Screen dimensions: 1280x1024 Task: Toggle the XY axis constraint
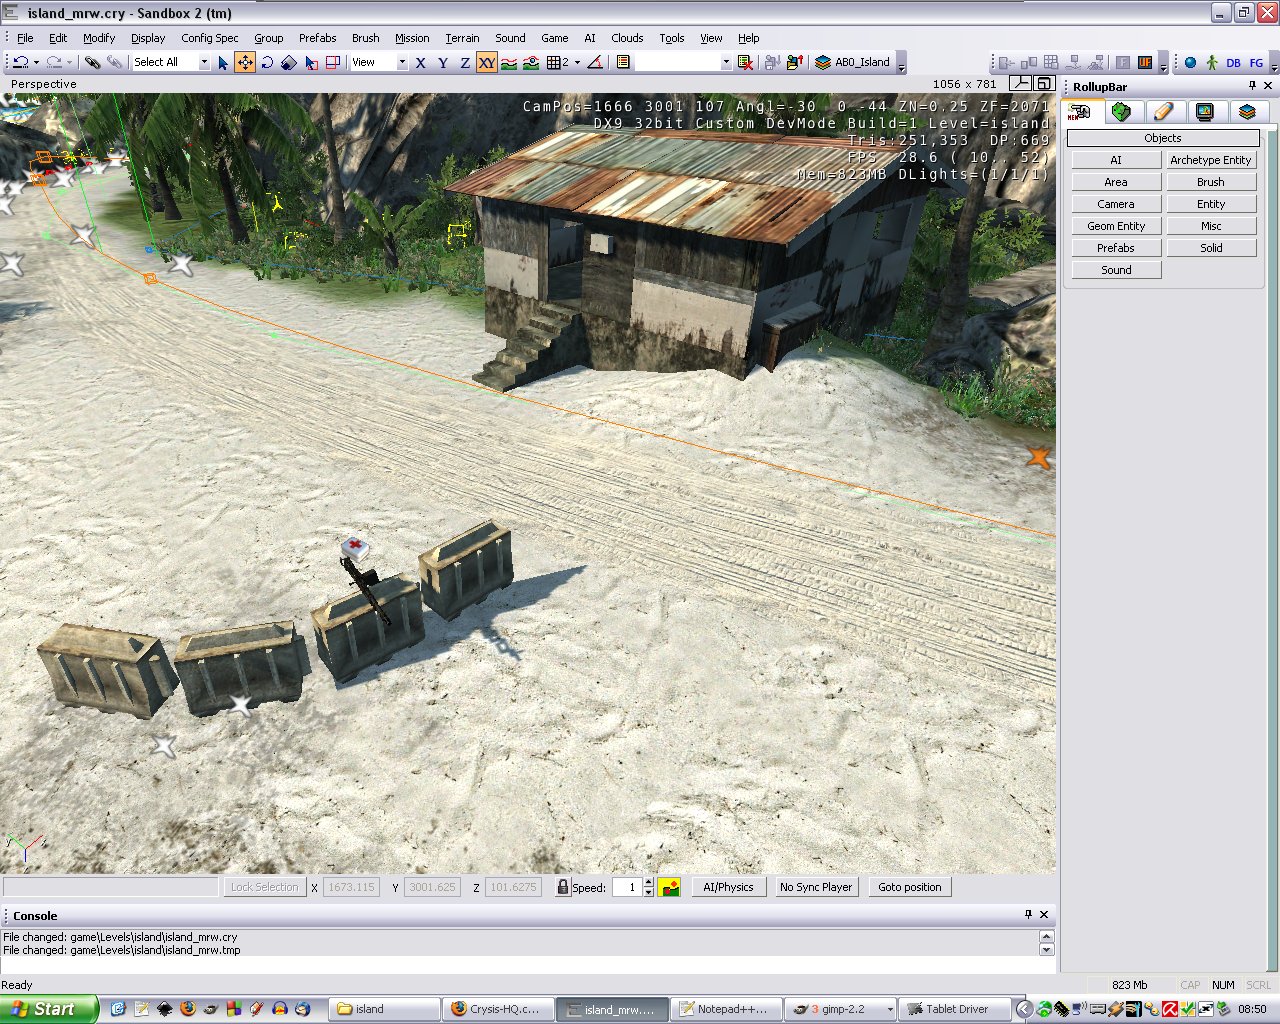pos(486,62)
